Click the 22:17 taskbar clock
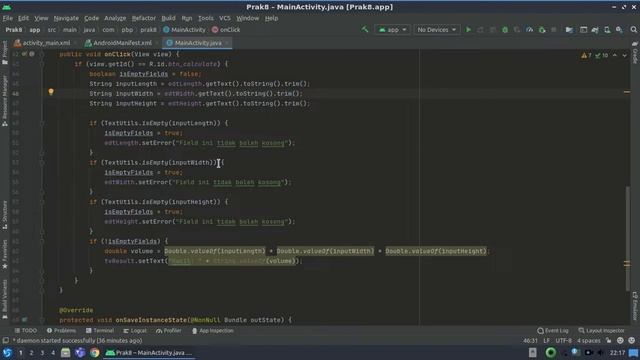Image resolution: width=640 pixels, height=360 pixels. coord(617,353)
